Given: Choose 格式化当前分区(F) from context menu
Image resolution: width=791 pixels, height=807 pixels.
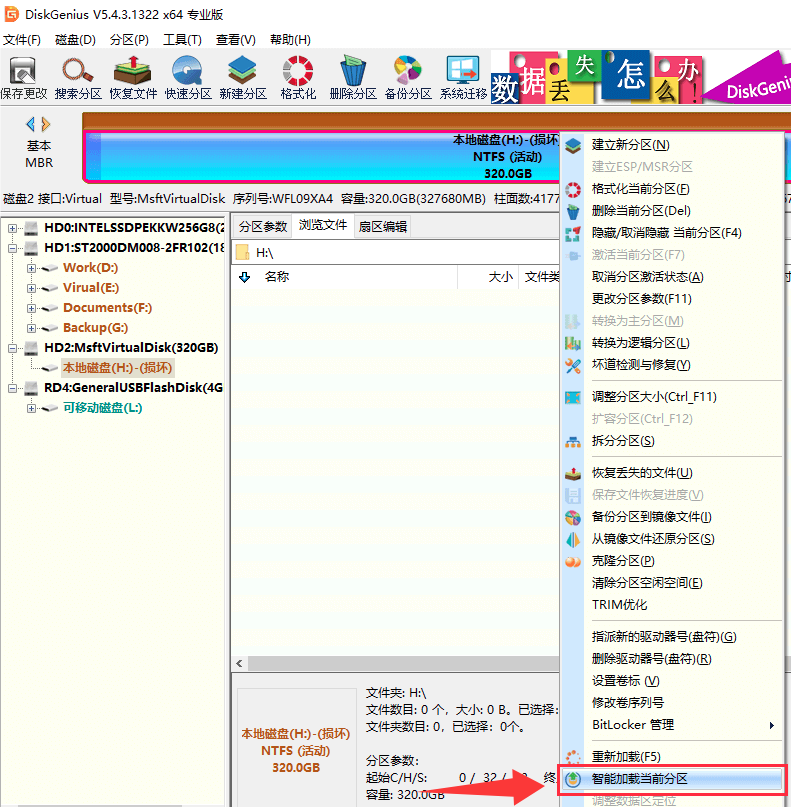Looking at the screenshot, I should click(672, 189).
